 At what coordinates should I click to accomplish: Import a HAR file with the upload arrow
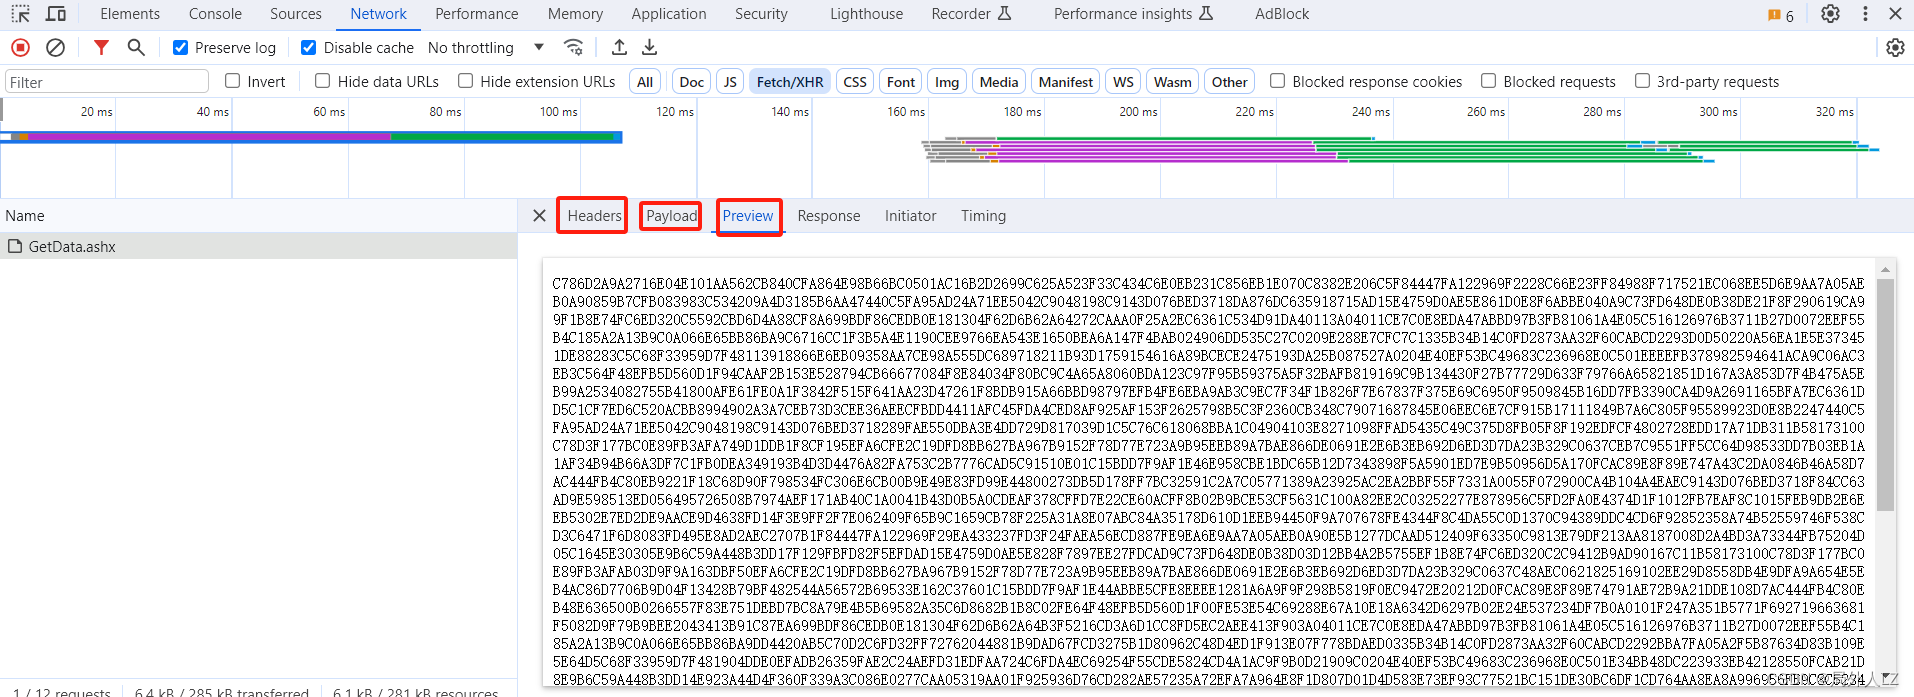619,47
